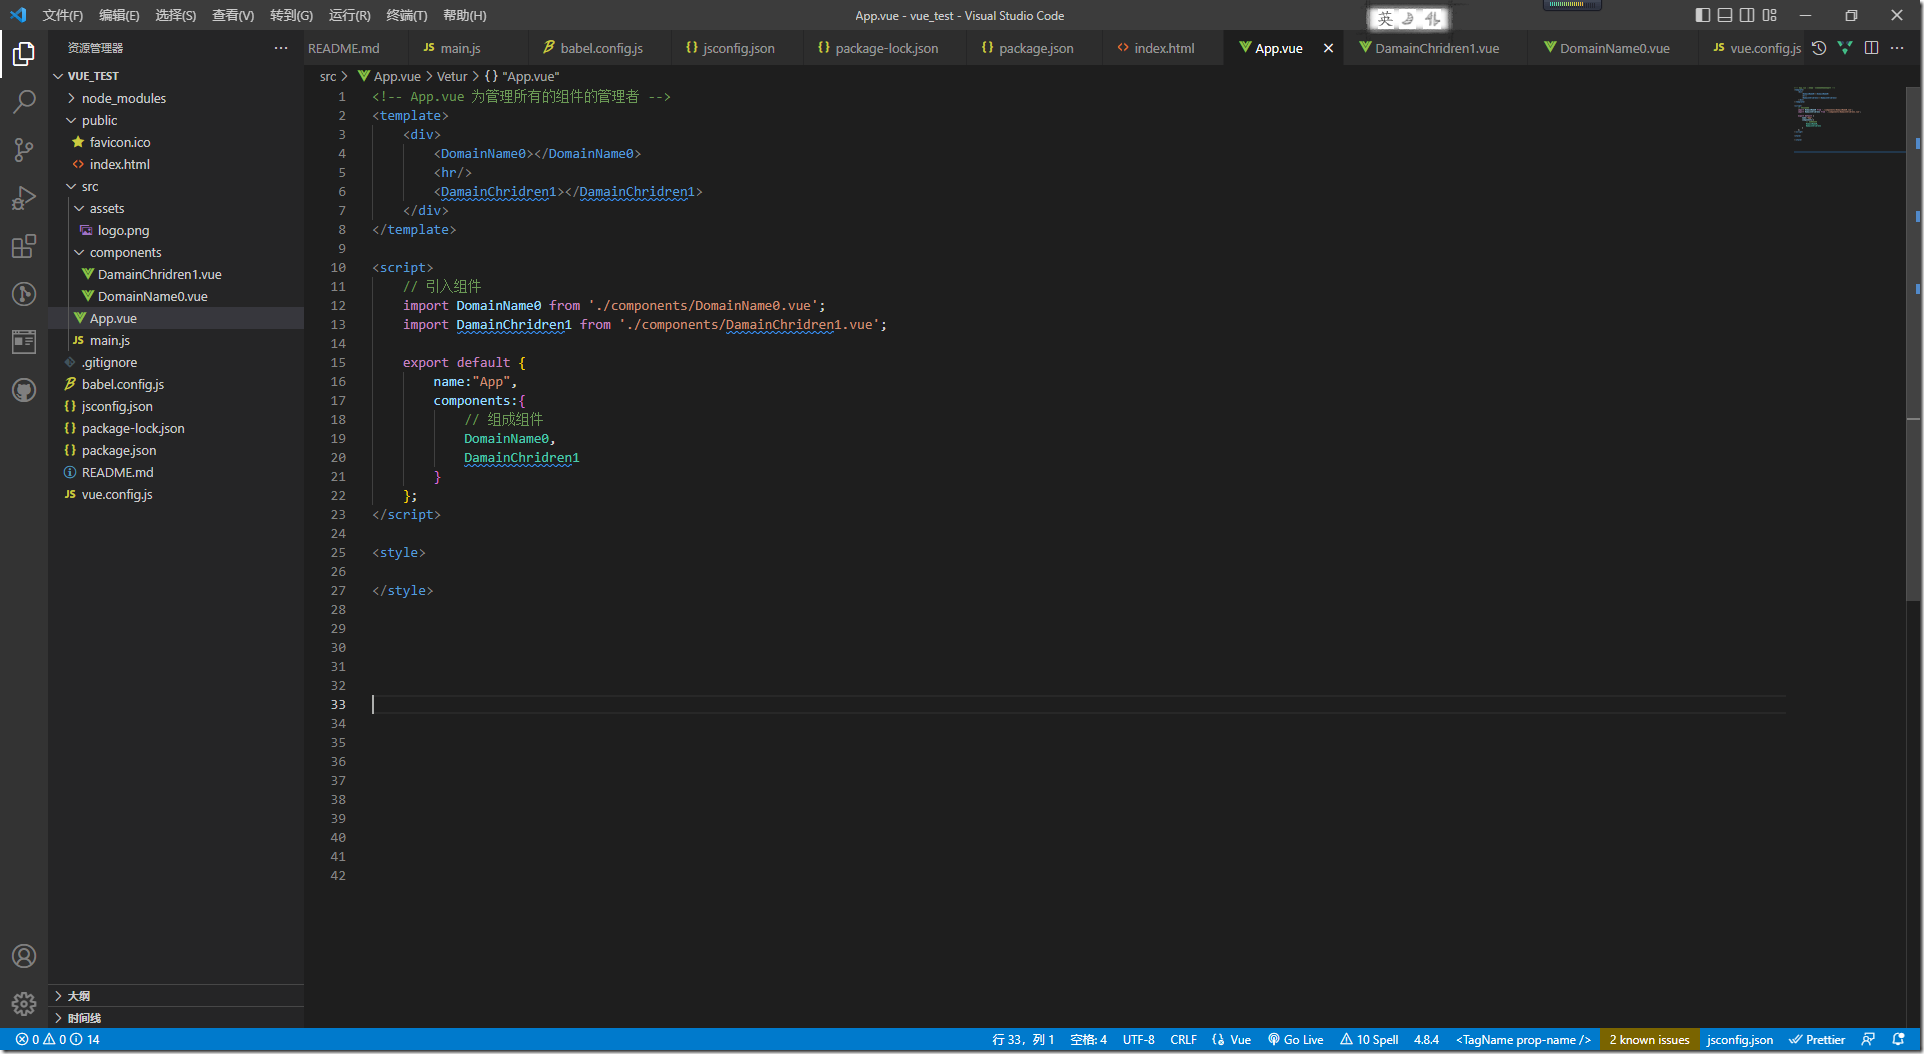This screenshot has height=1054, width=1924.
Task: Click '2 known issues' in status bar
Action: click(1649, 1040)
